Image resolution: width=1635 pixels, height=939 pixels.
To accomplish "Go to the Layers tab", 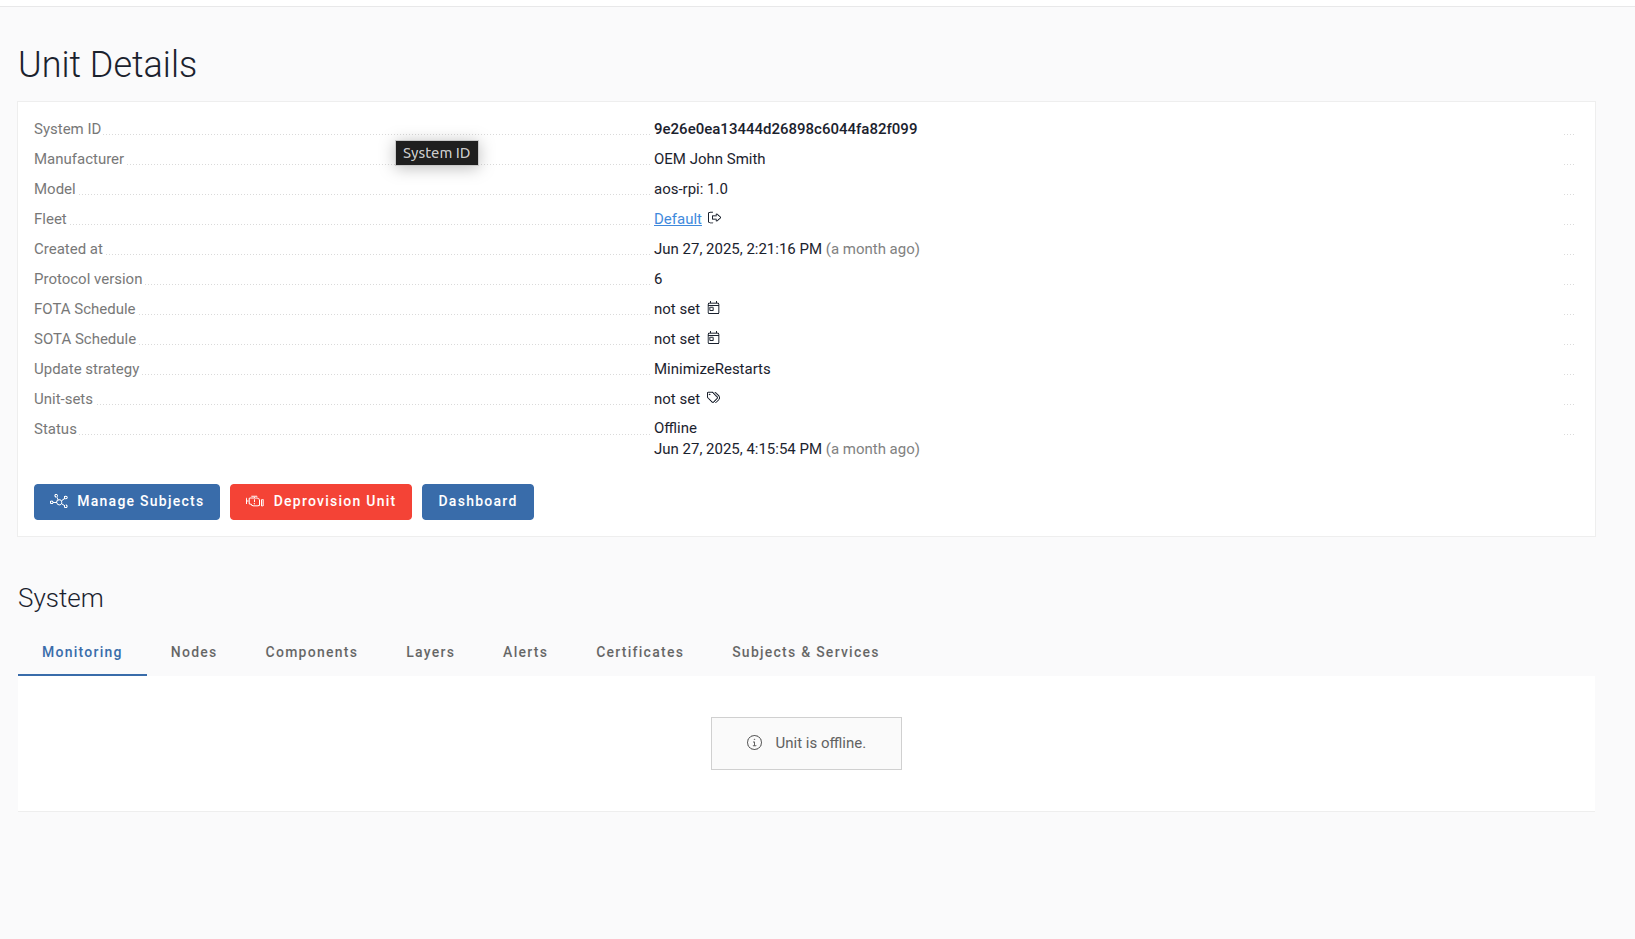I will click(430, 652).
